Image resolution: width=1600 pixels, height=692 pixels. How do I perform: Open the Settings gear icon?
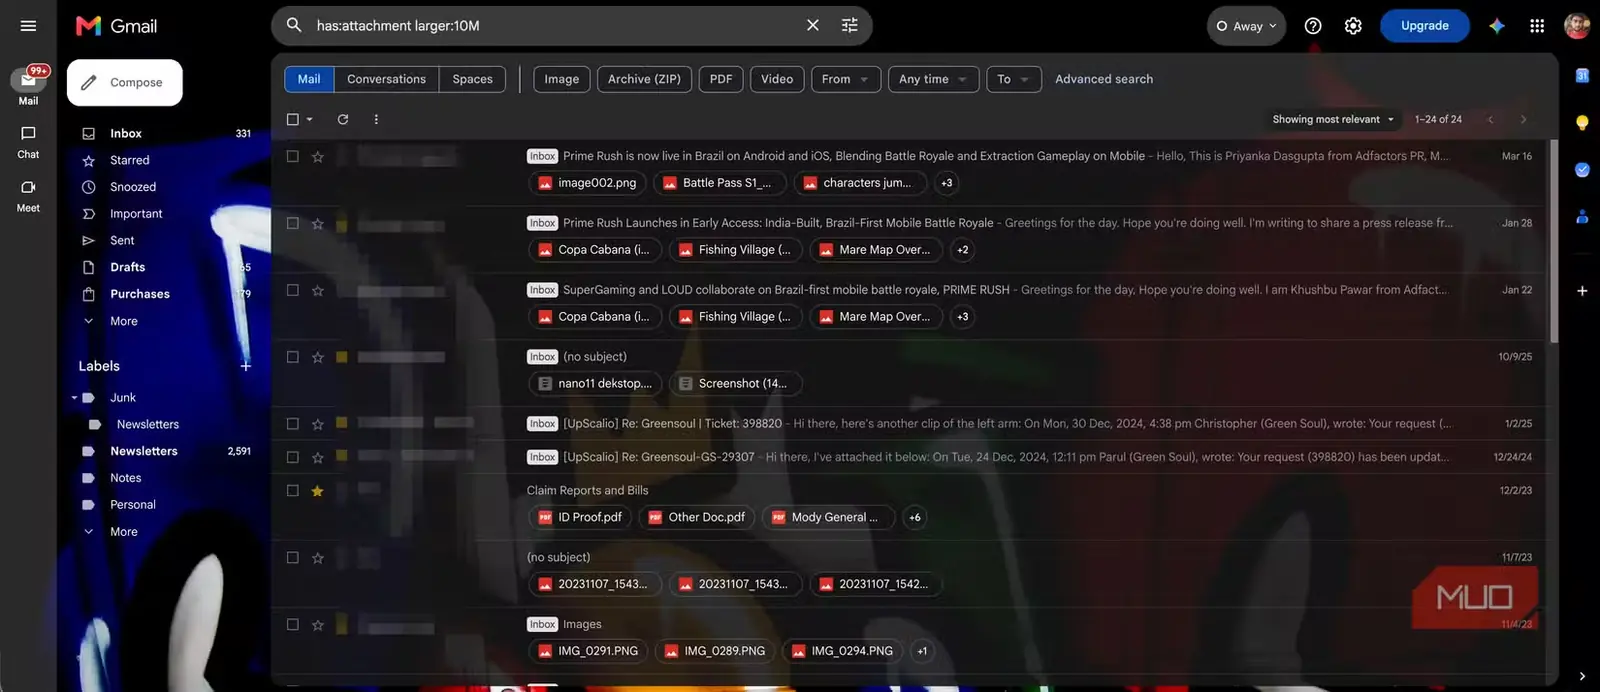pyautogui.click(x=1353, y=26)
